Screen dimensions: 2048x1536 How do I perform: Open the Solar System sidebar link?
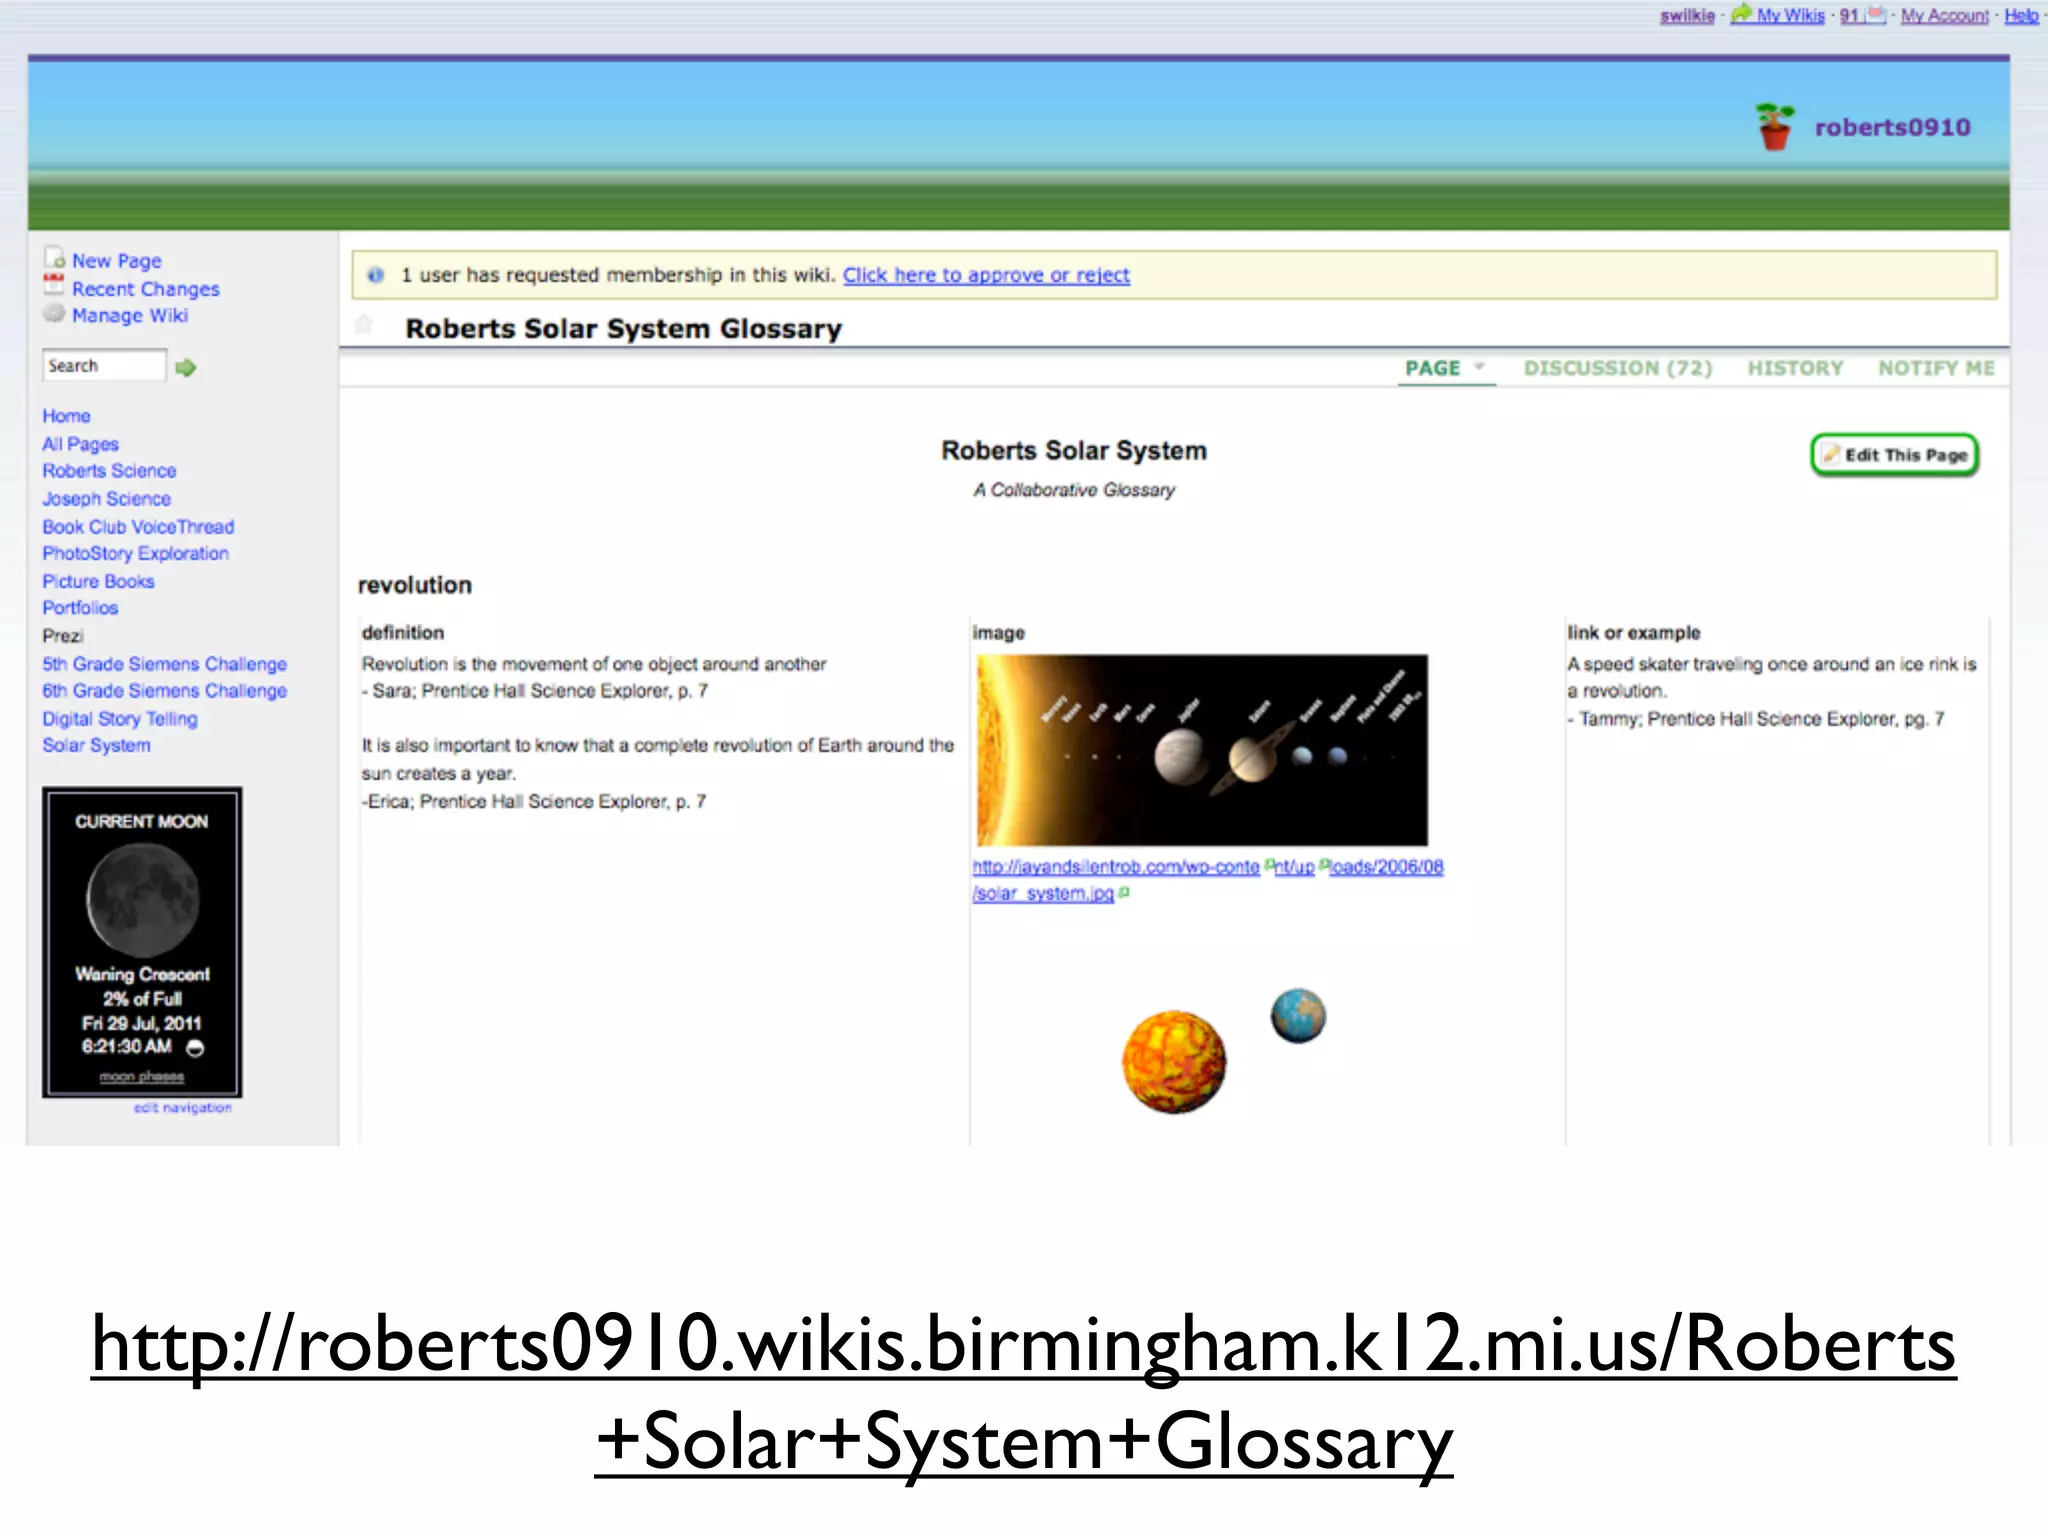pyautogui.click(x=96, y=745)
